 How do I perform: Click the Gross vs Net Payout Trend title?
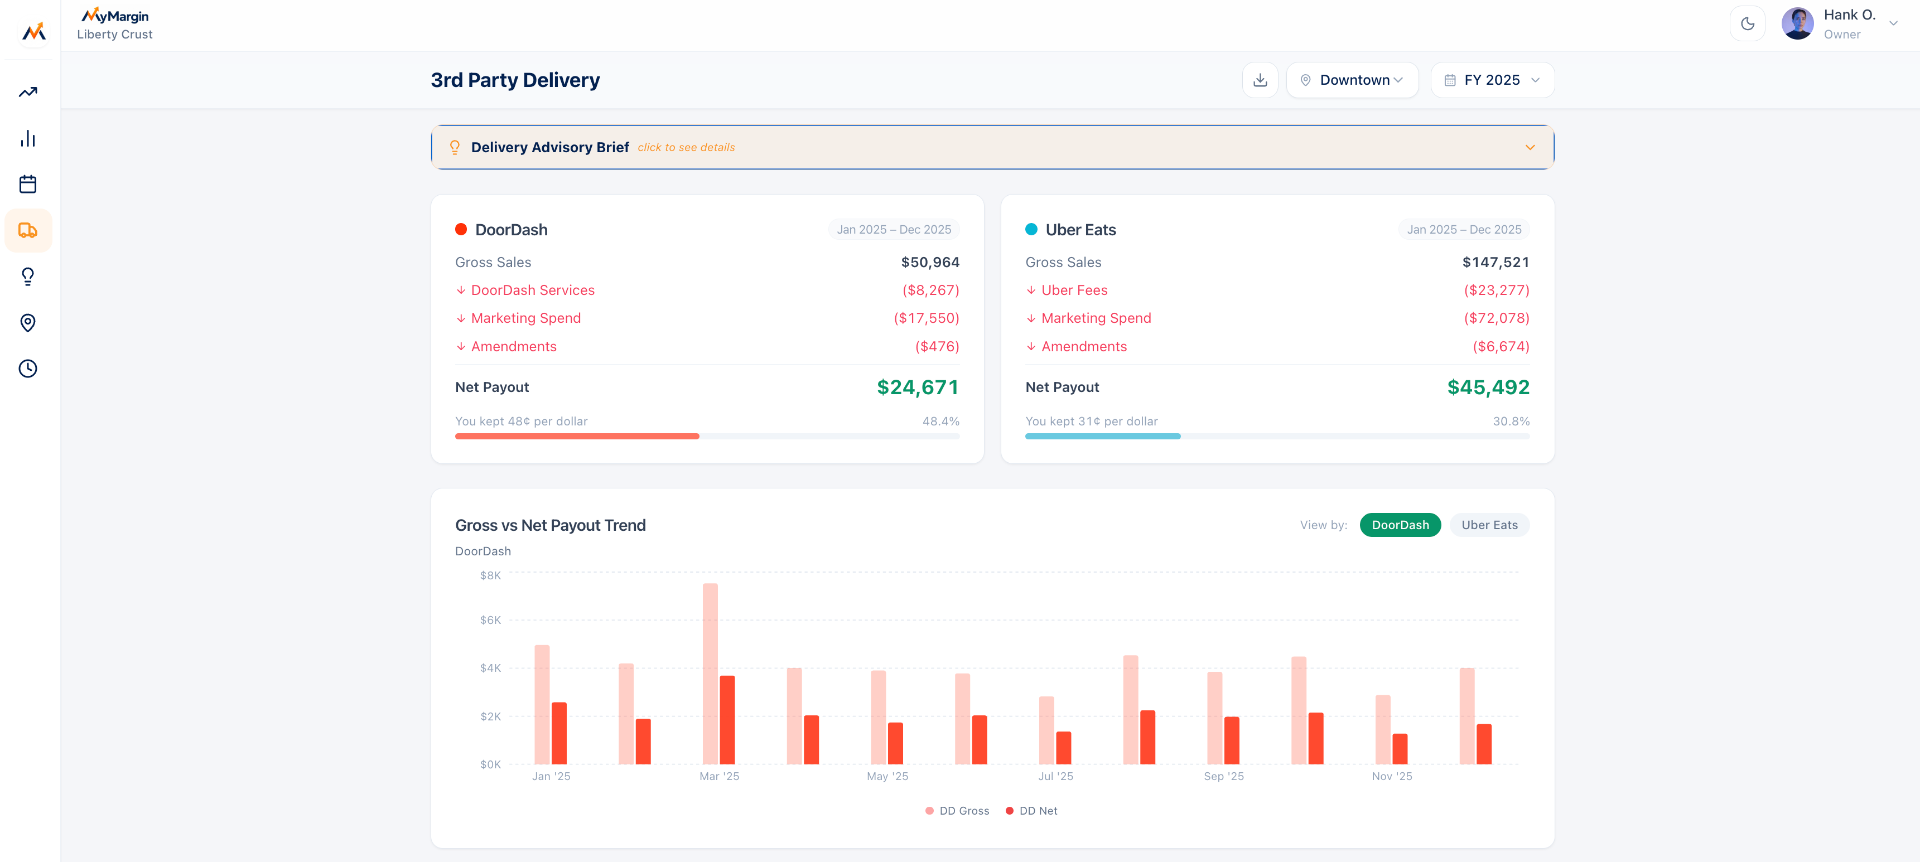tap(550, 525)
